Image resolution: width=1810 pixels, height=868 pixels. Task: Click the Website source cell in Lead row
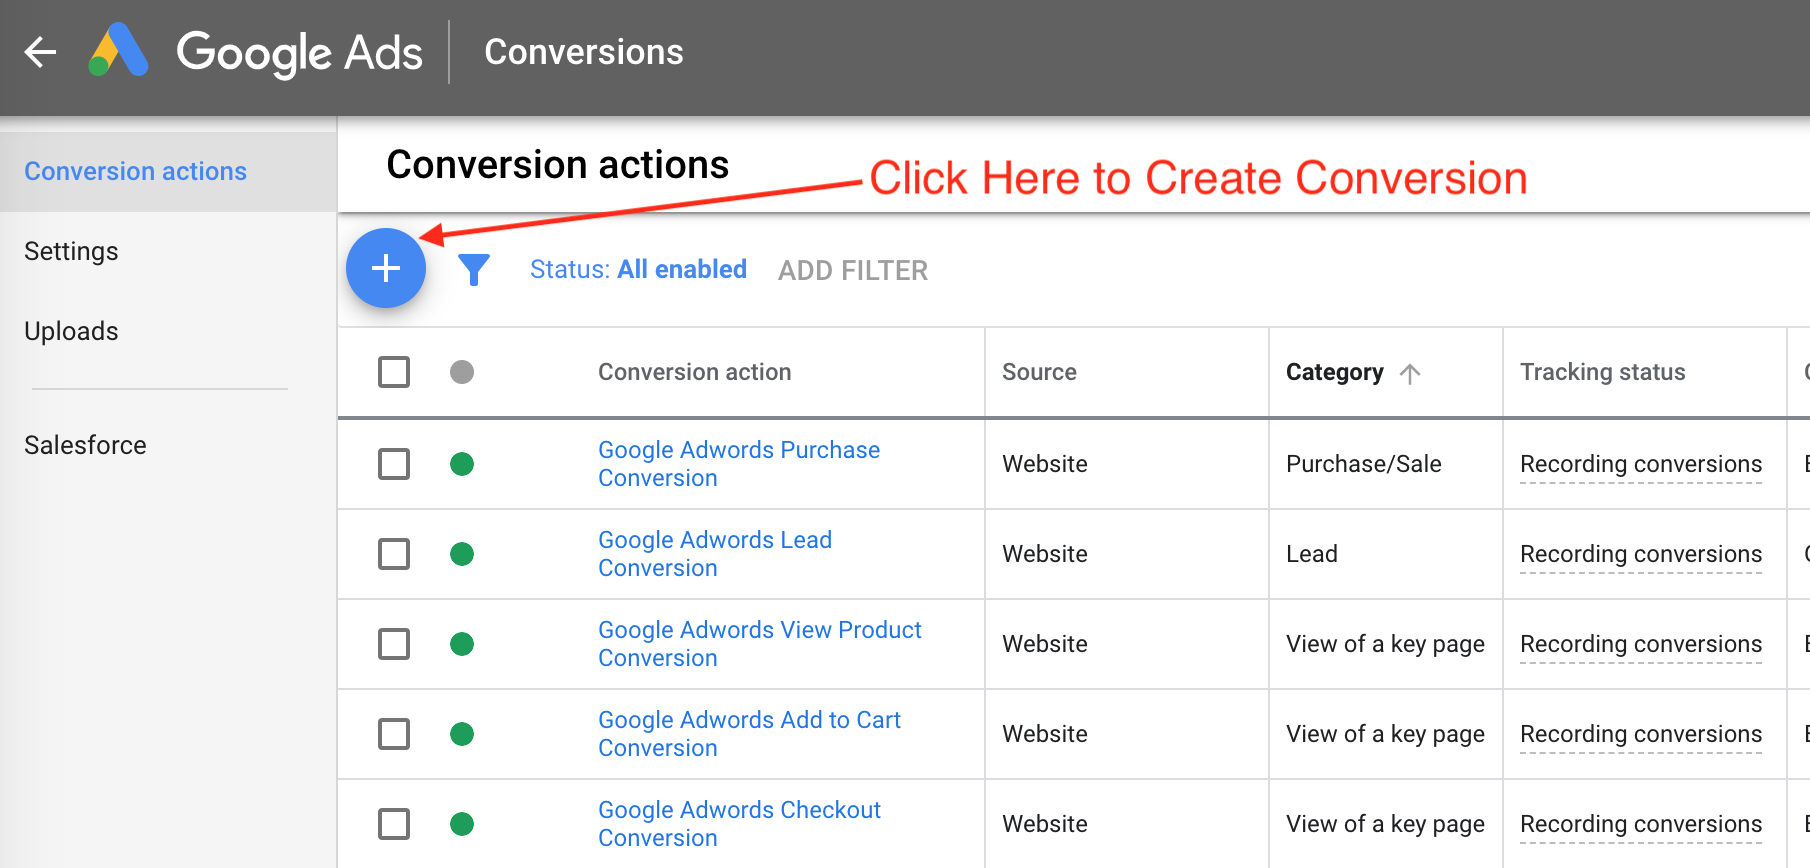tap(1044, 554)
